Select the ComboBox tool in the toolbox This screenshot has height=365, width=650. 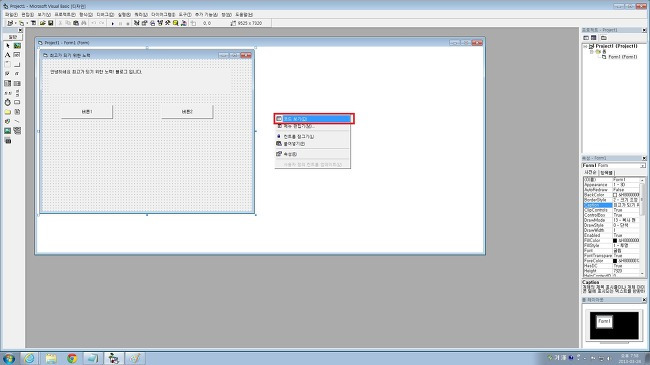(x=7, y=83)
